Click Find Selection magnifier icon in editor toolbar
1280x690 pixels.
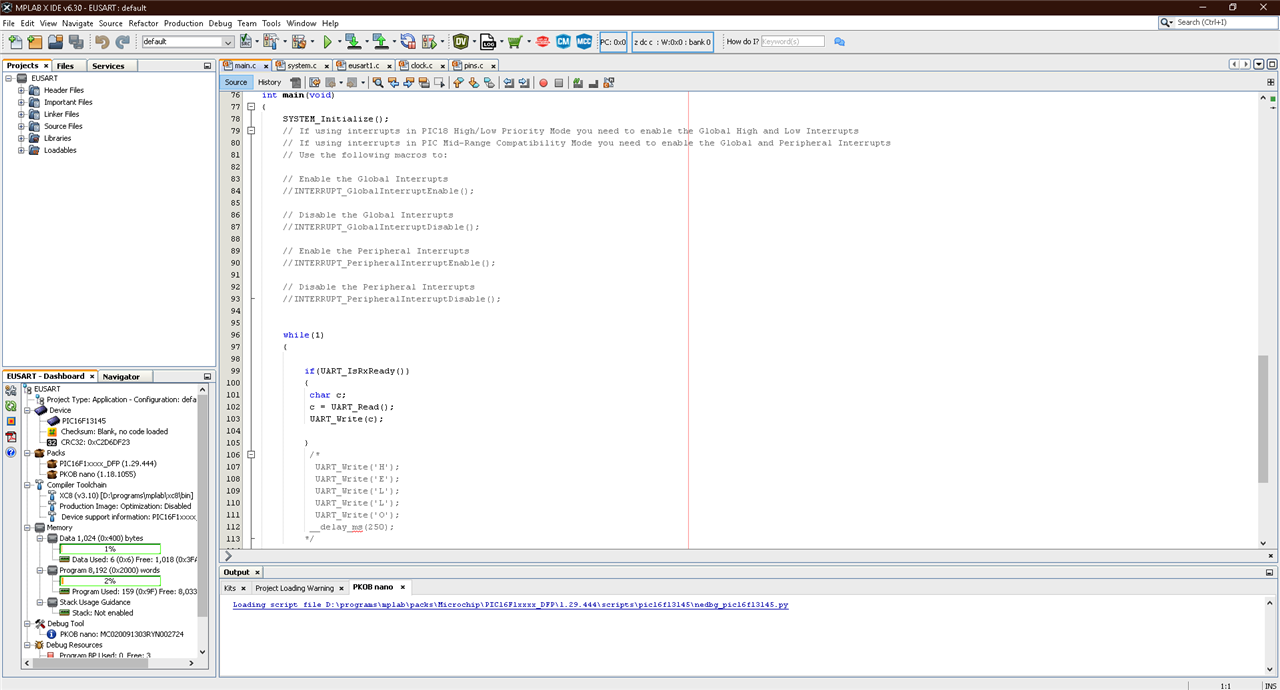(378, 83)
